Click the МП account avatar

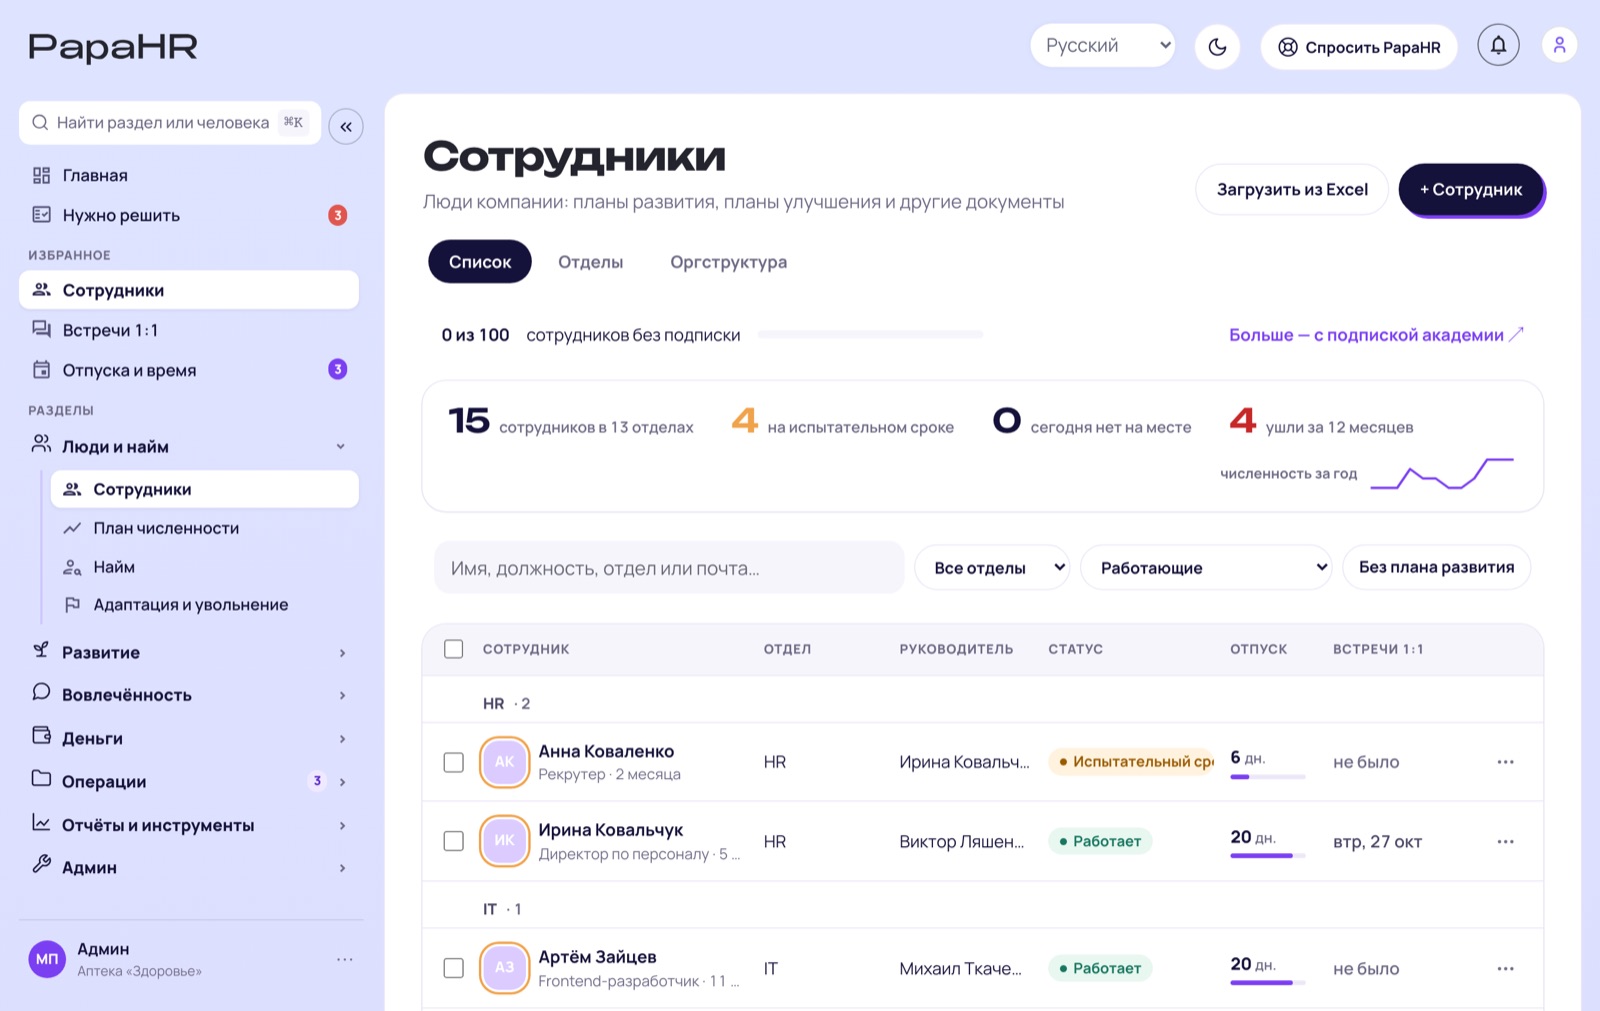[47, 959]
